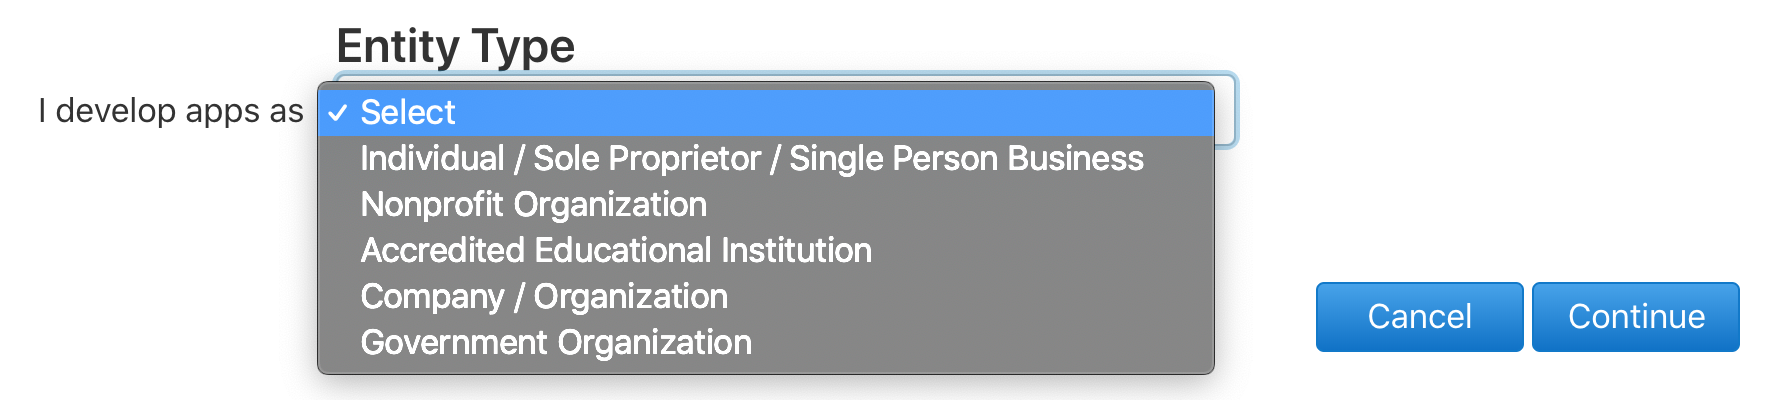
Task: Dismiss the form with Cancel
Action: (1419, 317)
